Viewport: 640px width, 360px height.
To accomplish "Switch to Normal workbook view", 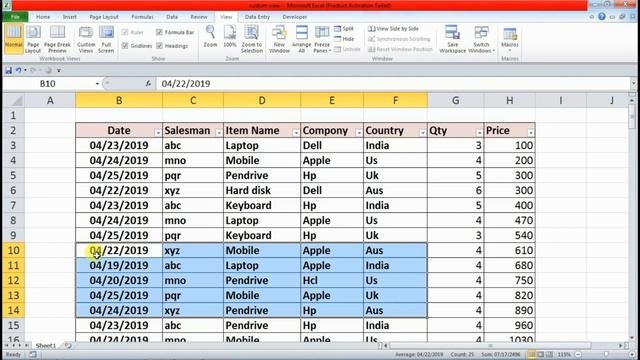I will [x=13, y=39].
